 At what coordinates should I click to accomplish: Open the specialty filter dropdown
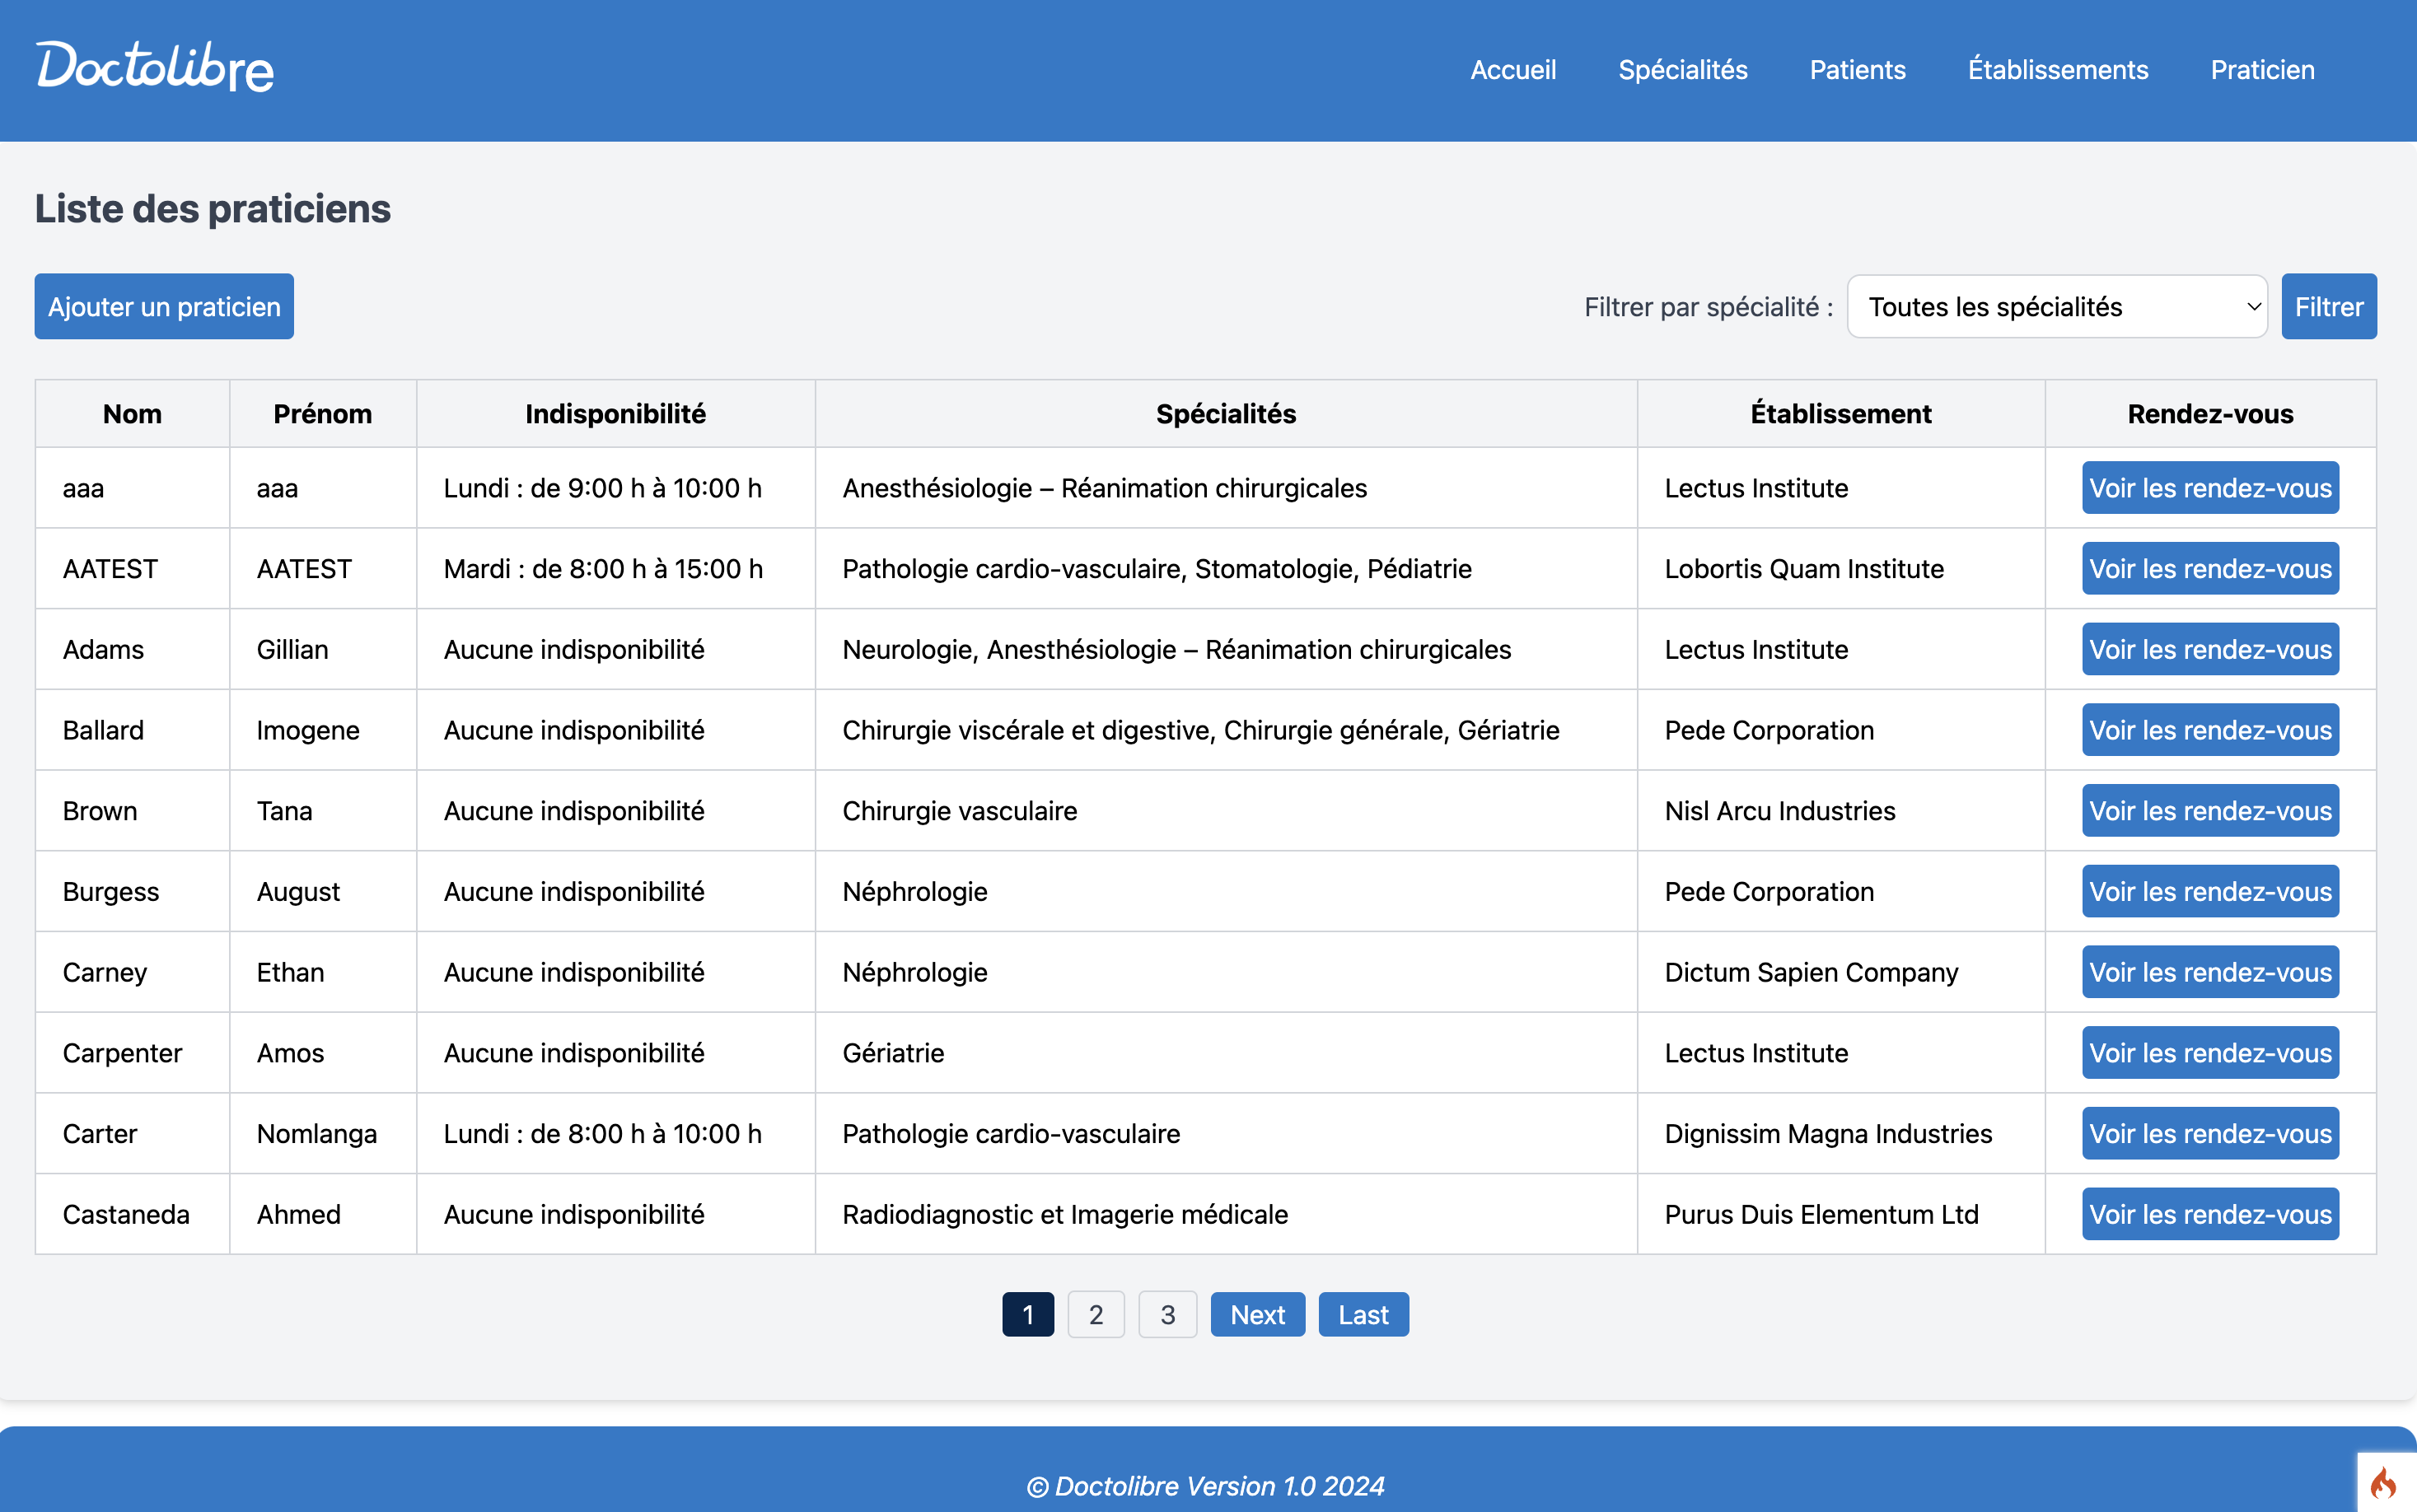tap(2056, 307)
